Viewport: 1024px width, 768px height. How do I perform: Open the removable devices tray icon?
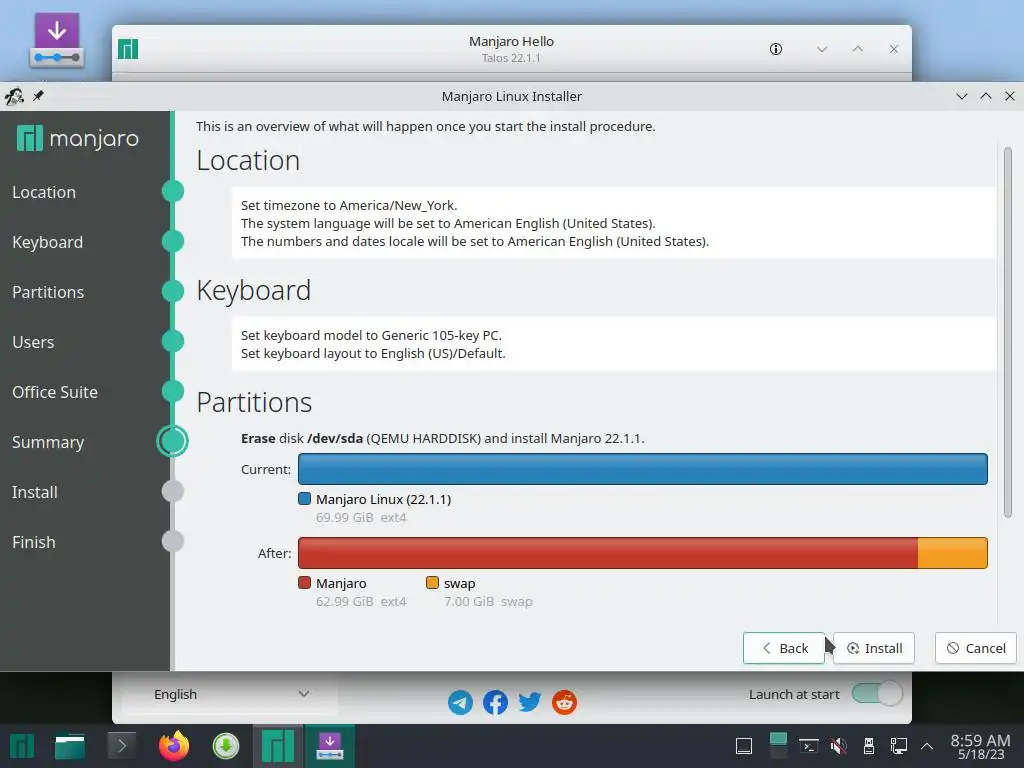pyautogui.click(x=869, y=746)
